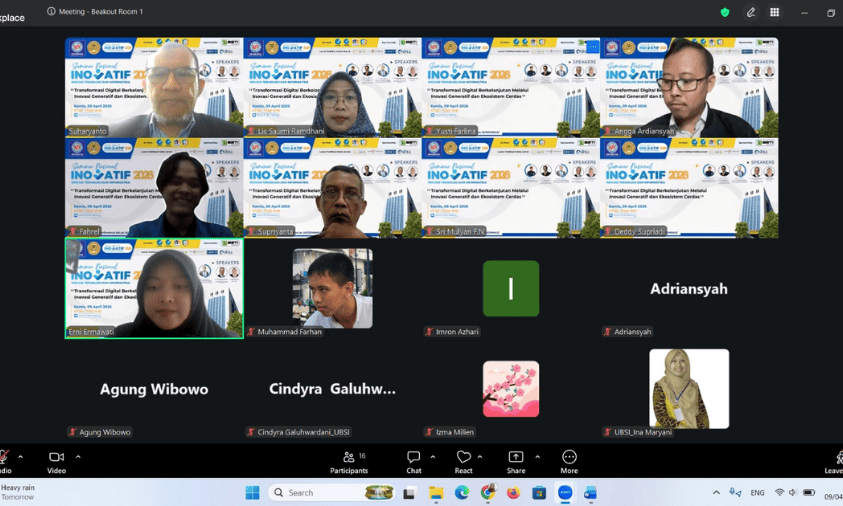The width and height of the screenshot is (843, 506).
Task: Click the Leave meeting button
Action: click(x=832, y=459)
